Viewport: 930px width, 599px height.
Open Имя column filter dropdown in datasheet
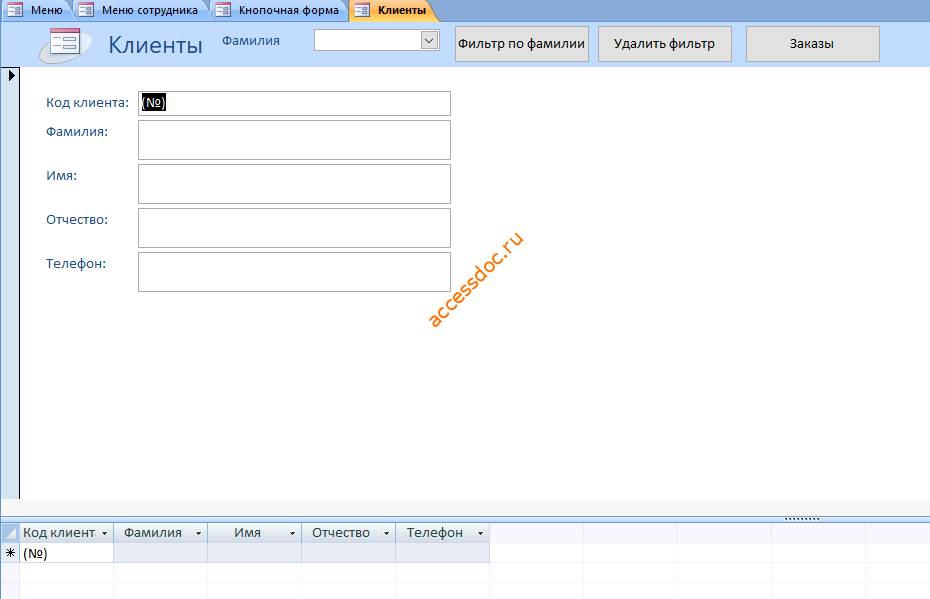[x=292, y=533]
